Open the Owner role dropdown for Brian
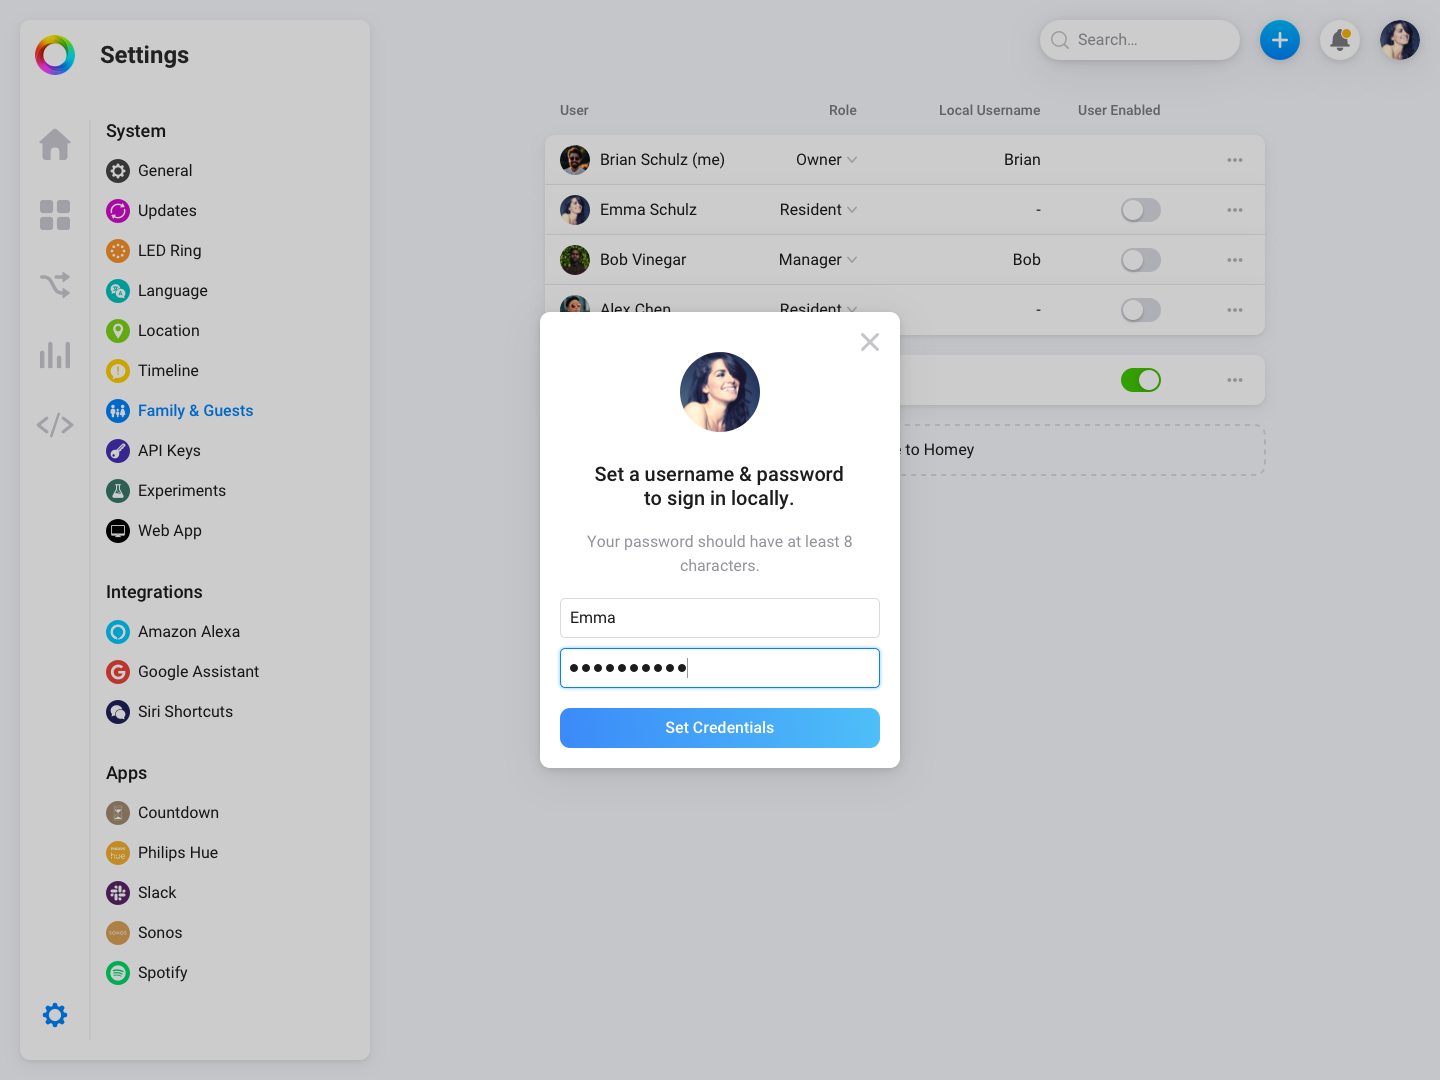The width and height of the screenshot is (1440, 1080). click(x=826, y=160)
